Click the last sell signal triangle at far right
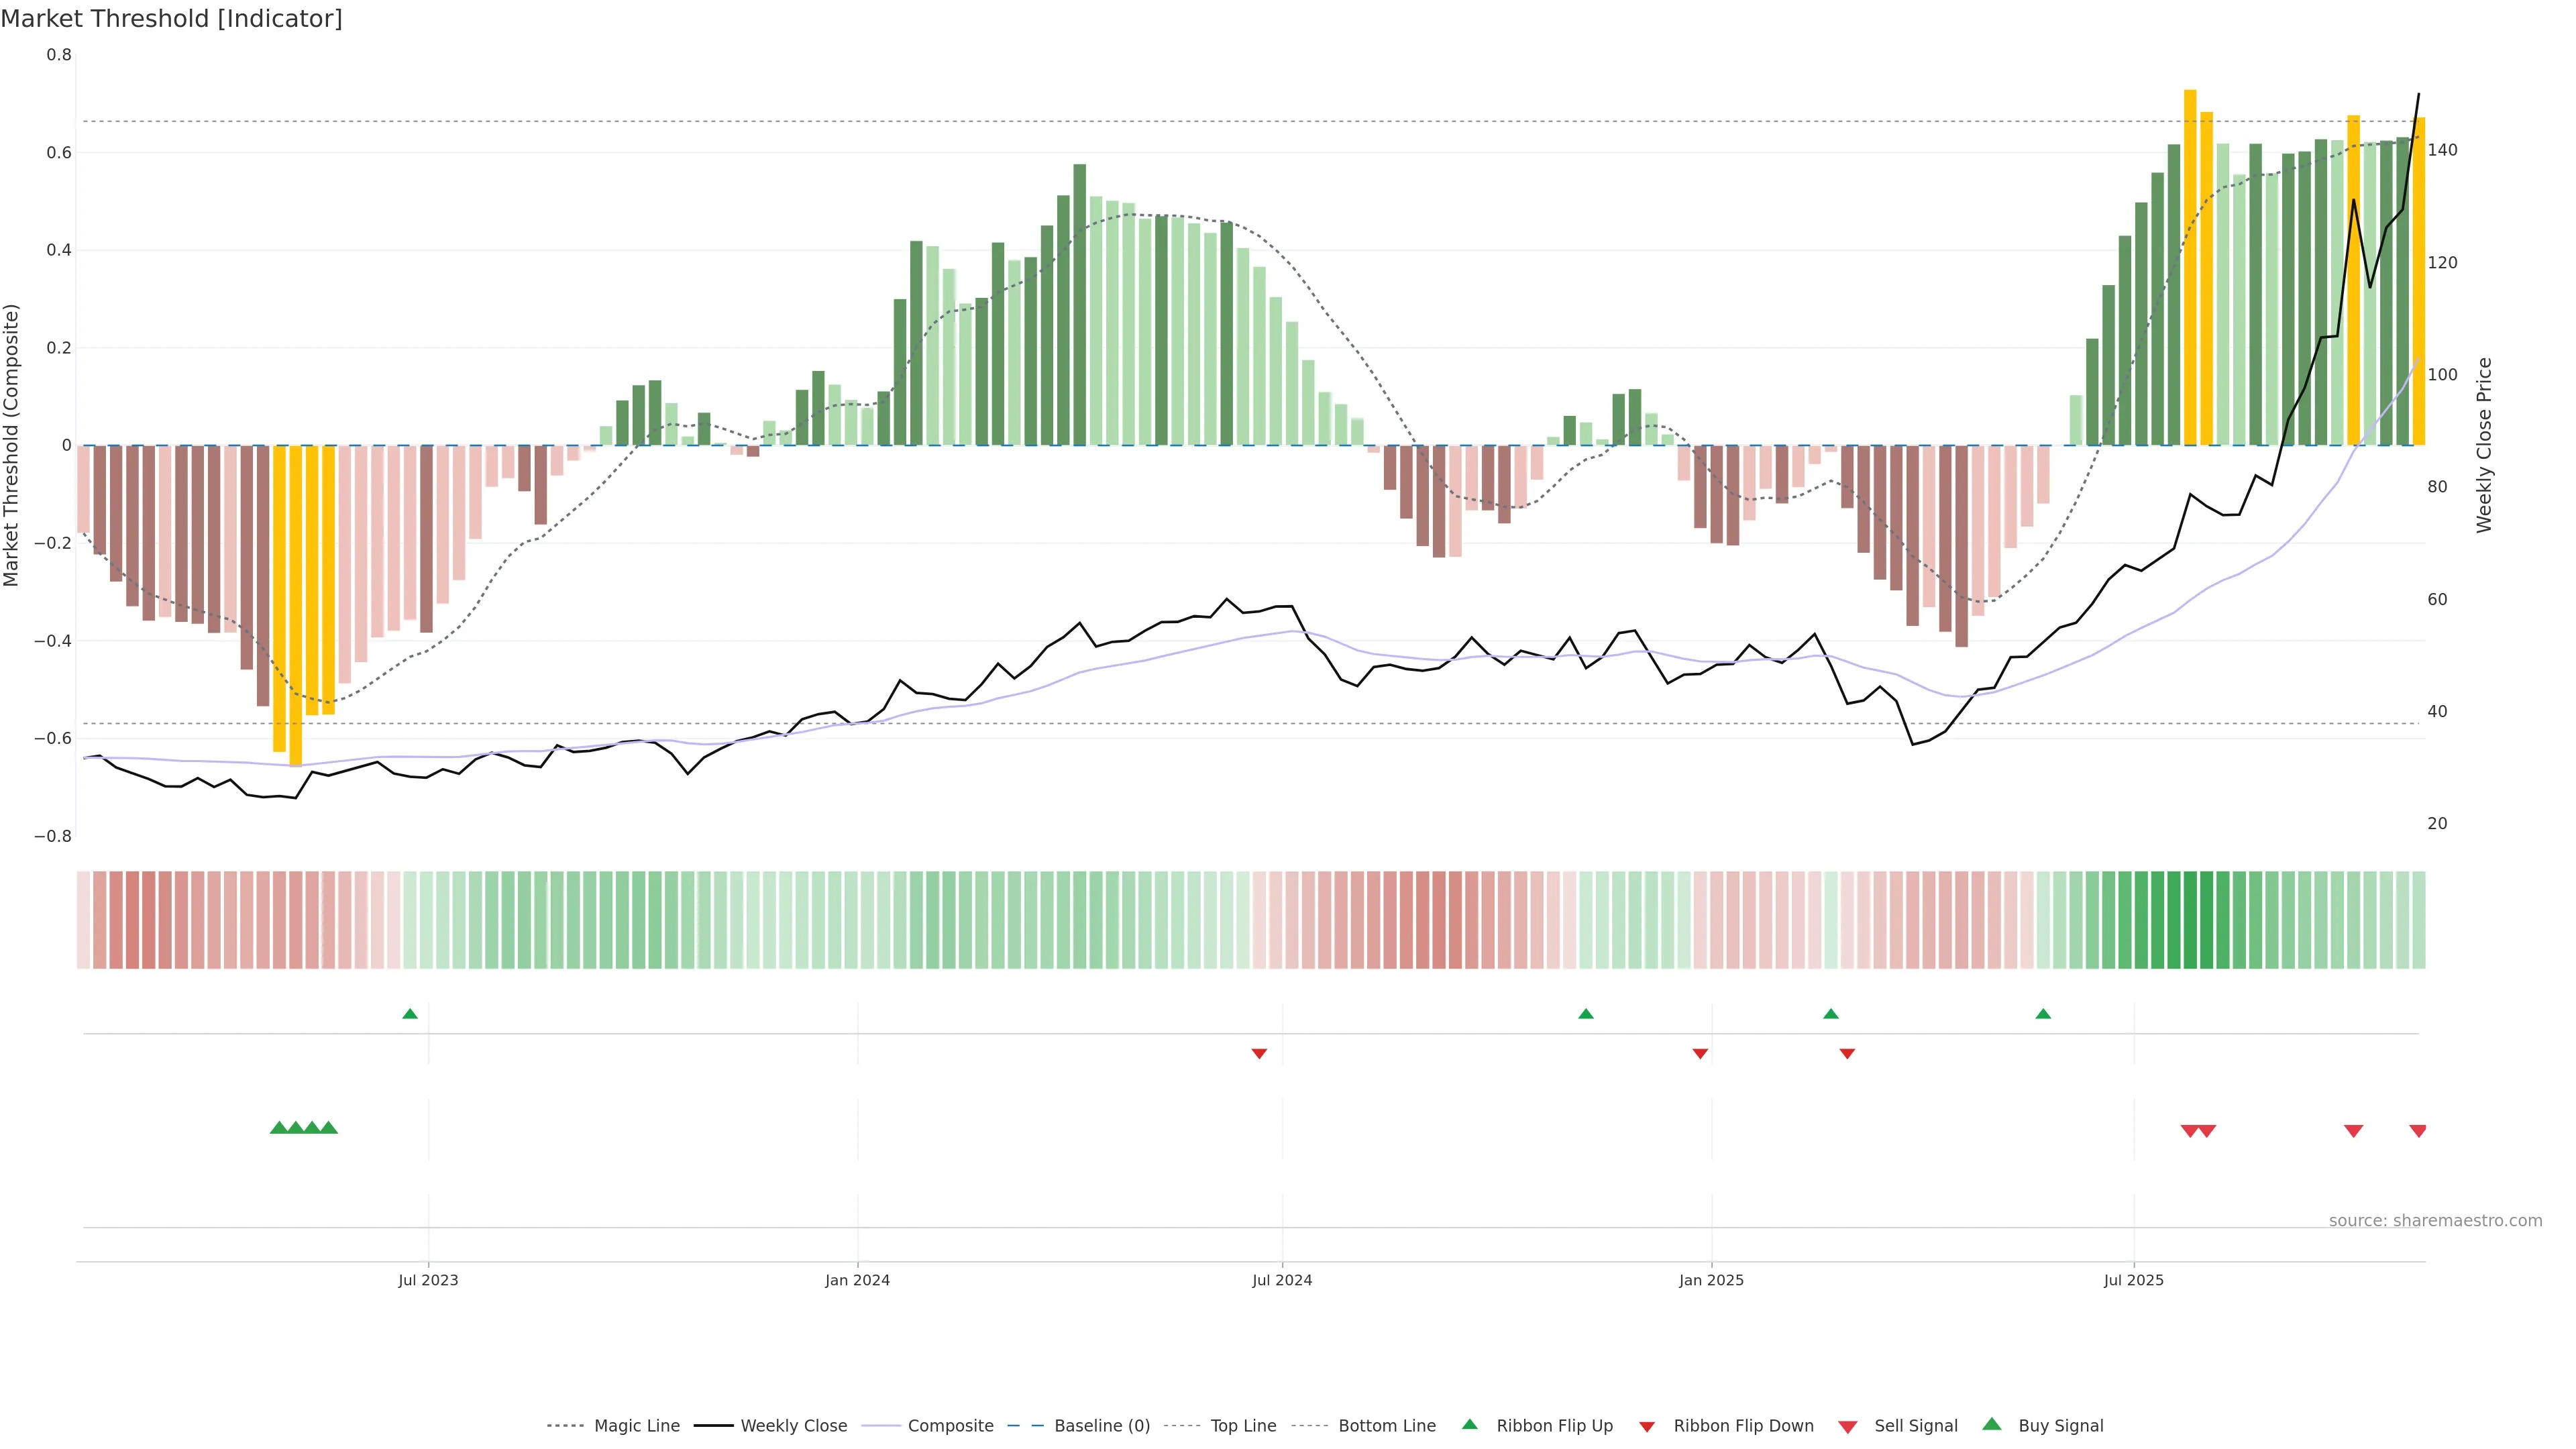Image resolution: width=2576 pixels, height=1449 pixels. (x=2417, y=1131)
